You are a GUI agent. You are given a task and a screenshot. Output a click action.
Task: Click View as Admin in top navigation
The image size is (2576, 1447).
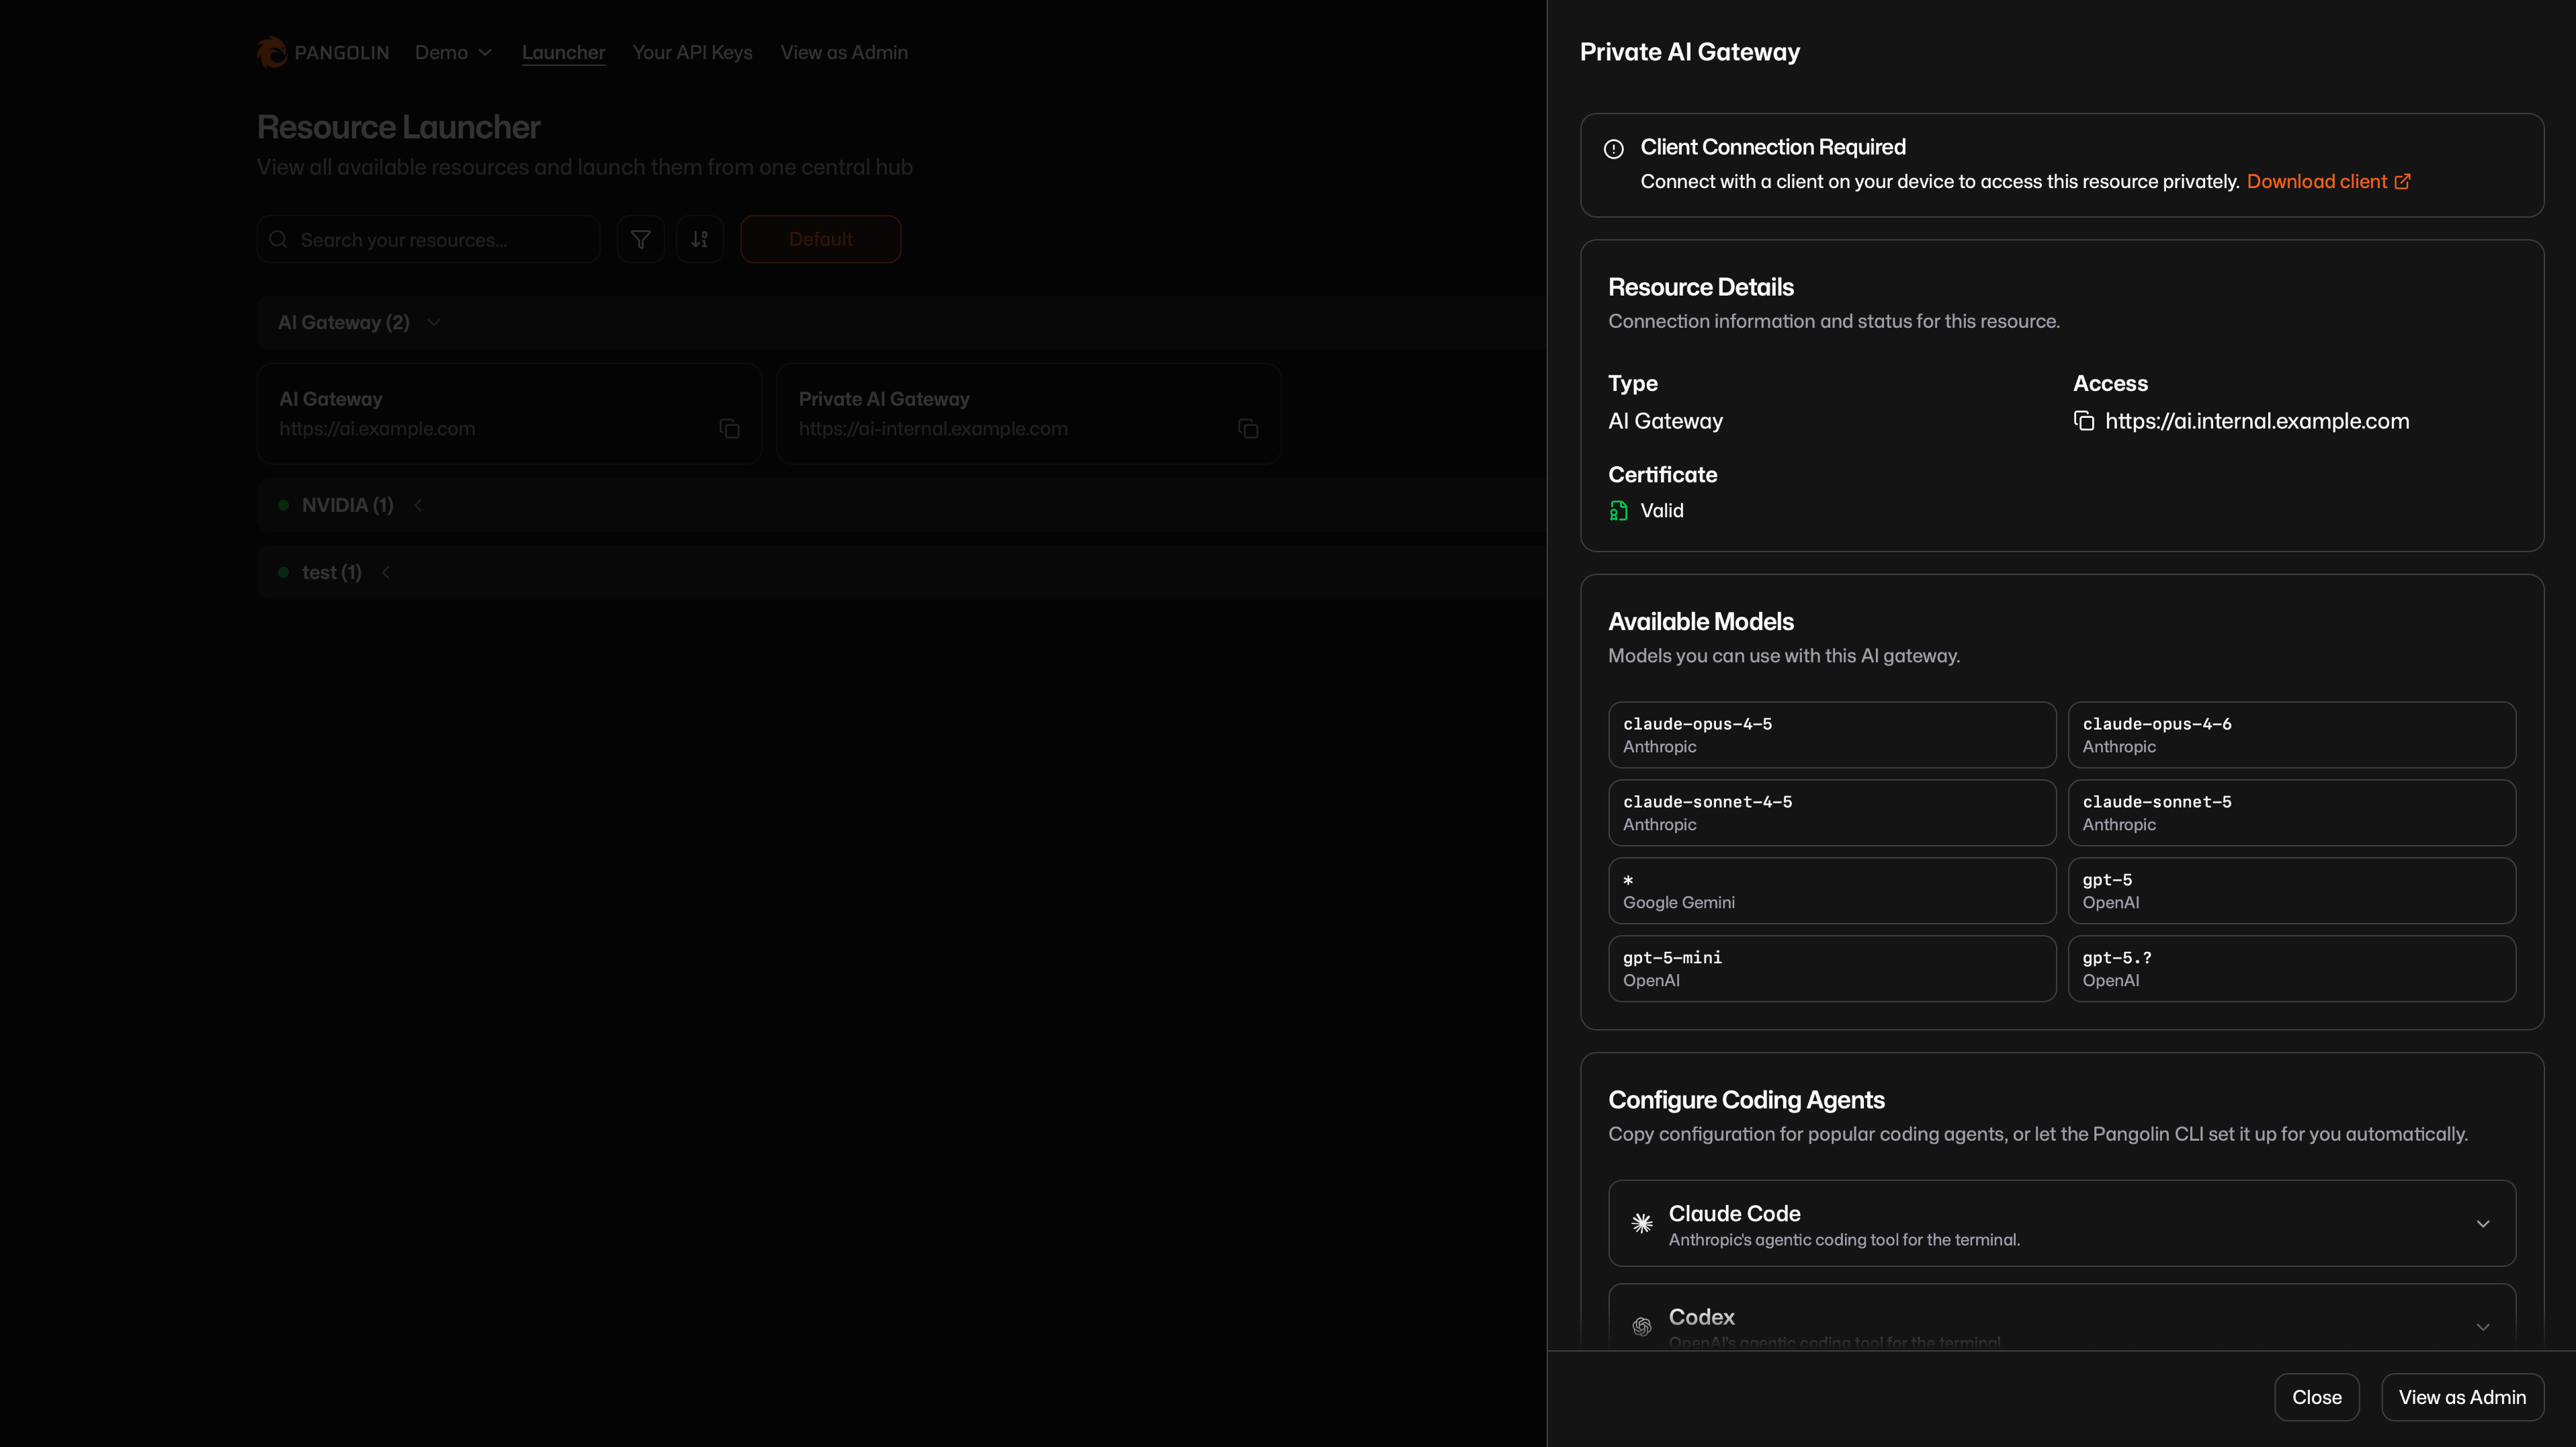coord(844,52)
